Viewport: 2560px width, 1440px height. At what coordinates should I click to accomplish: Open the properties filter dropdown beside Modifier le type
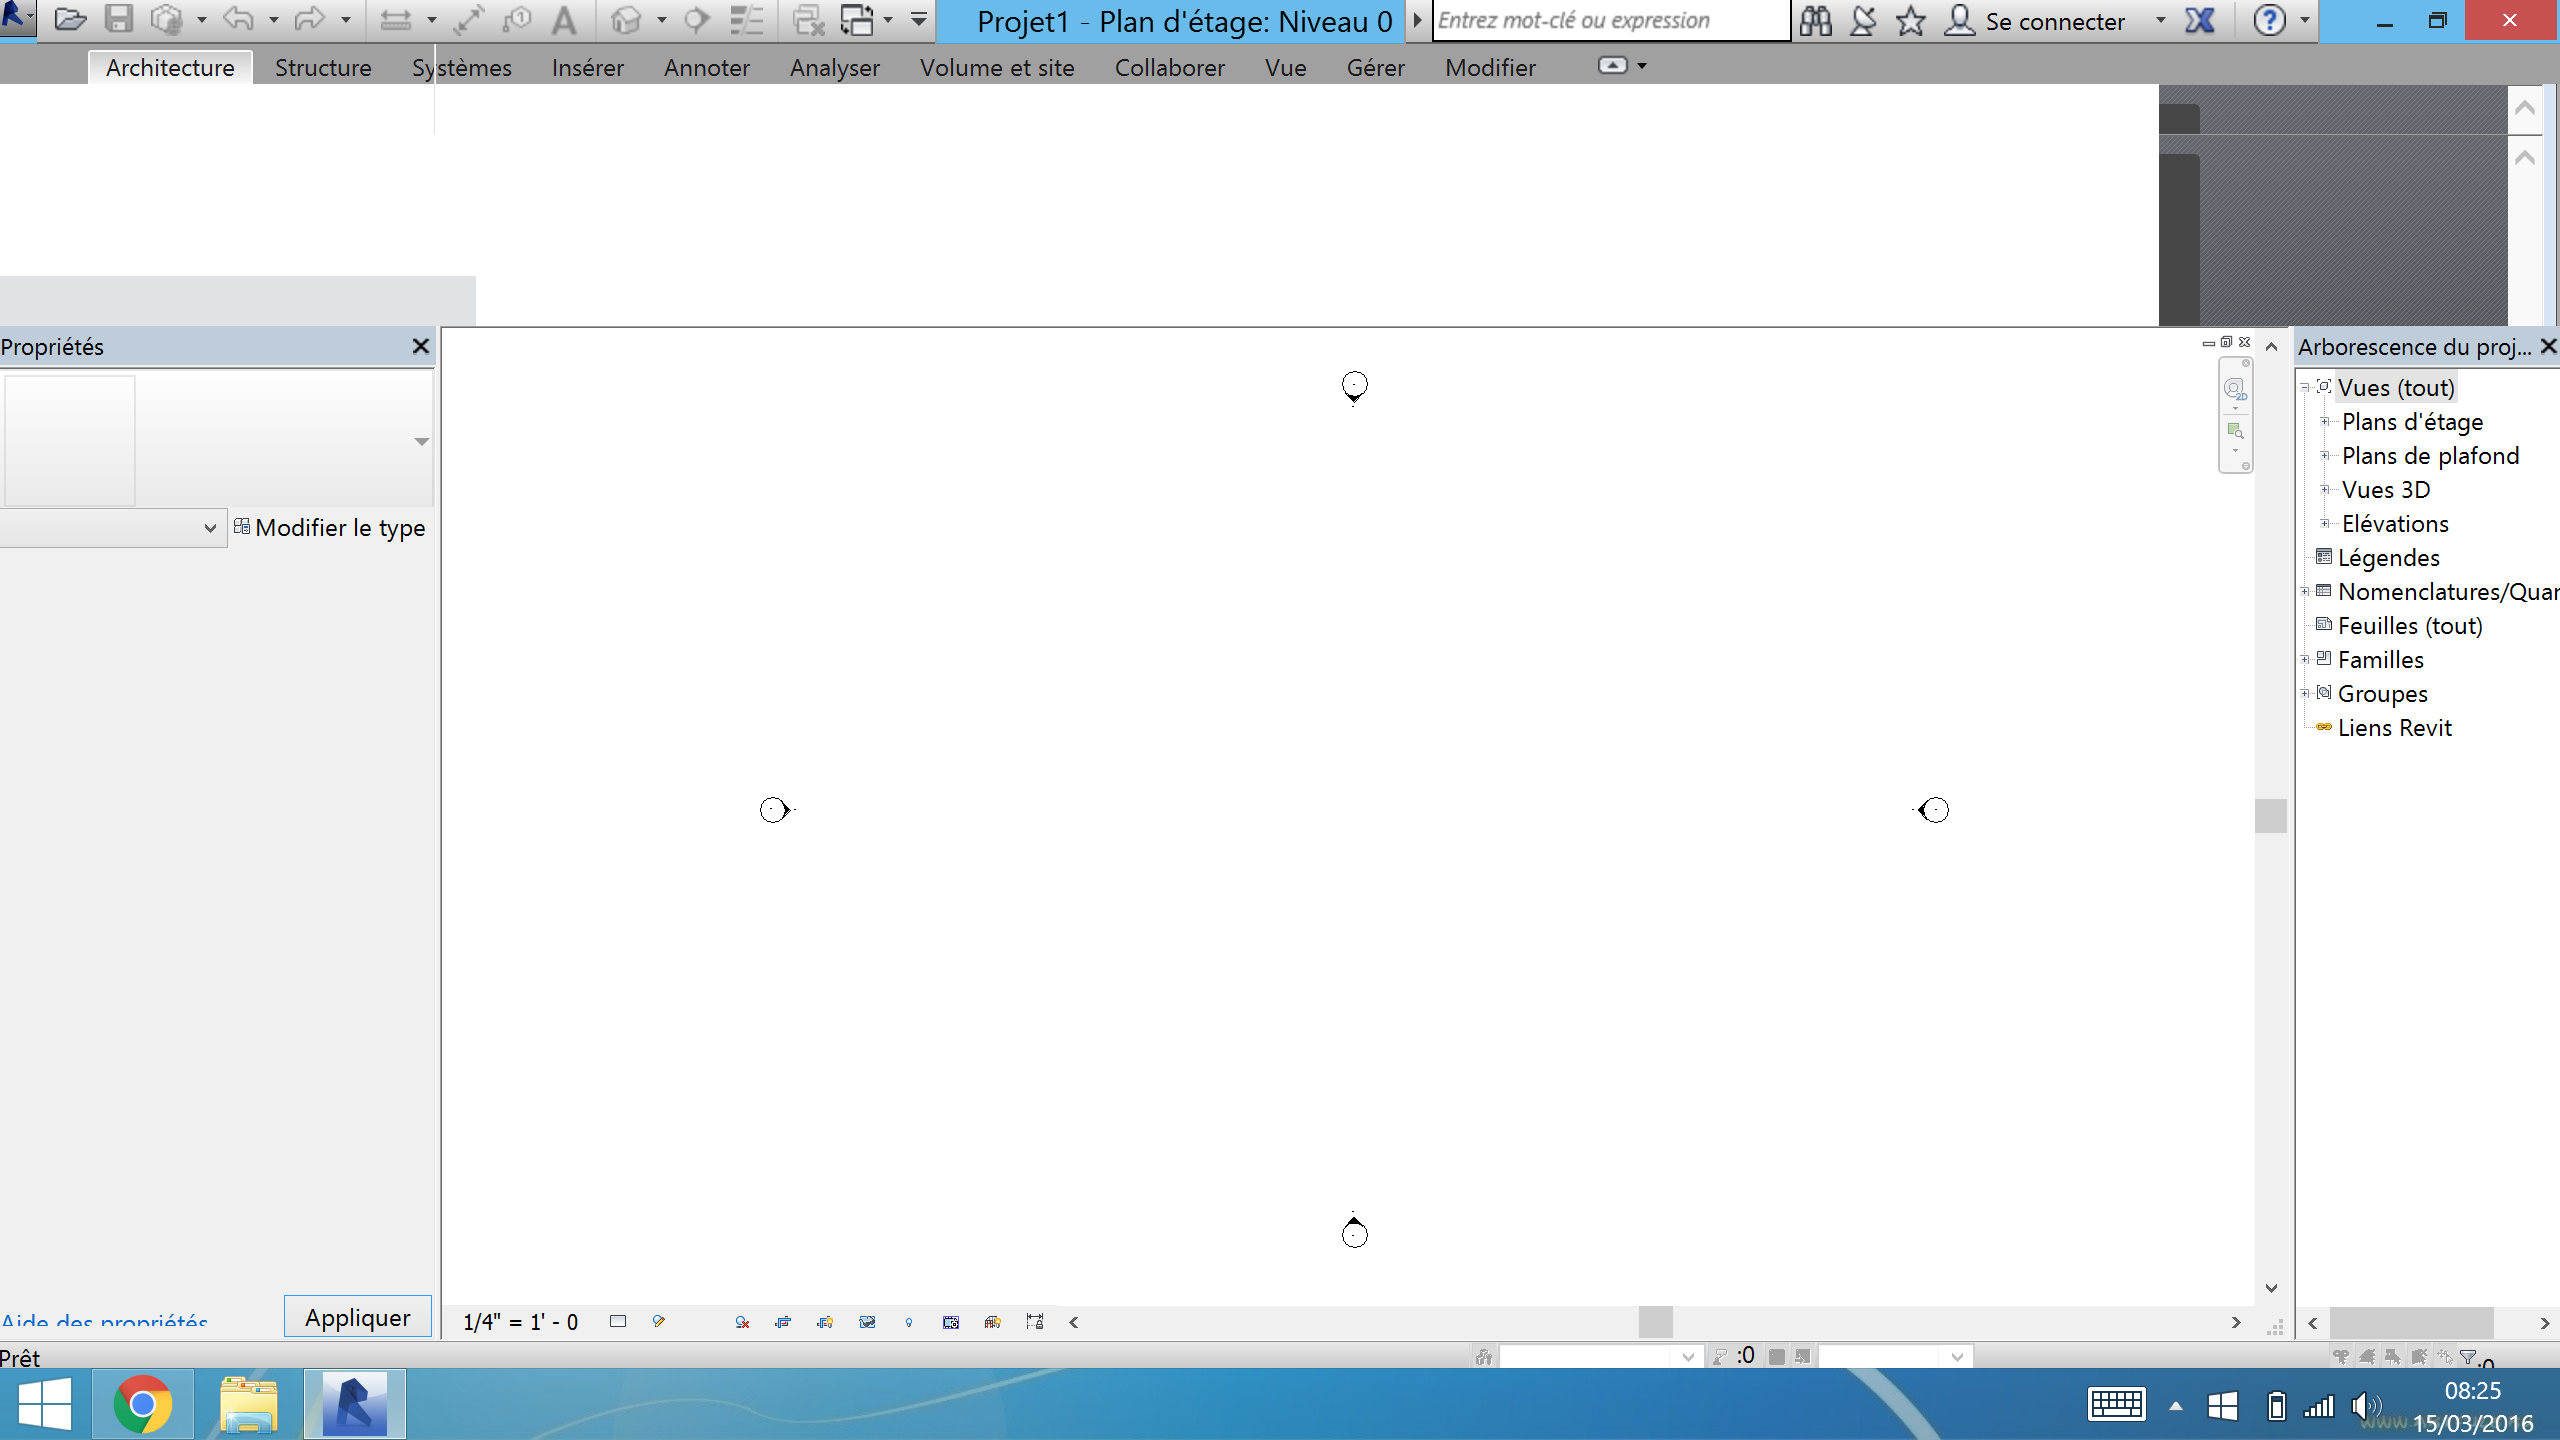tap(112, 528)
